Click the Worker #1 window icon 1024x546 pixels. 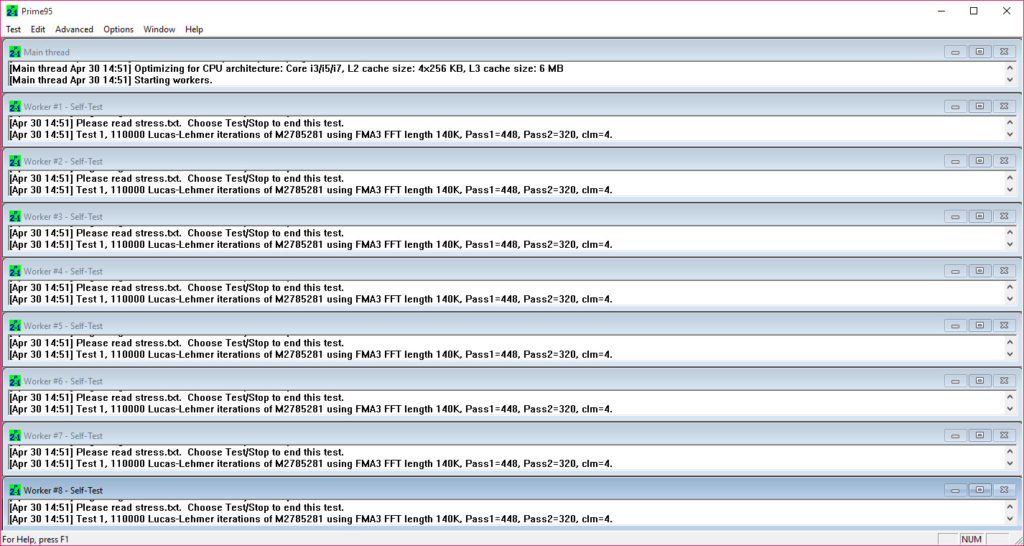(15, 106)
